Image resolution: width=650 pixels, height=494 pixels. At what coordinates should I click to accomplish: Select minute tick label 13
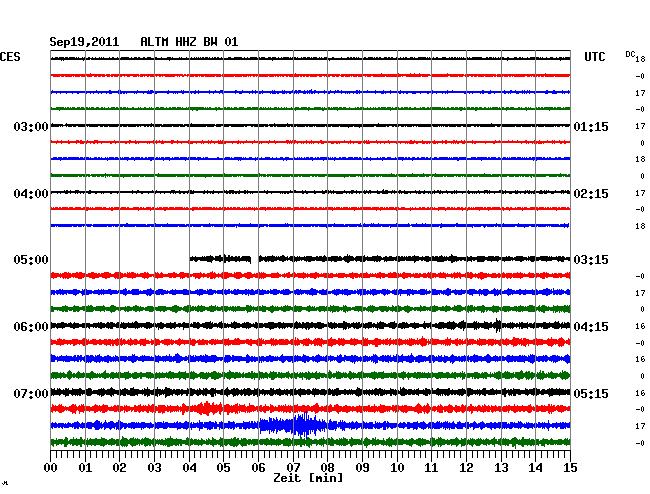pyautogui.click(x=501, y=467)
